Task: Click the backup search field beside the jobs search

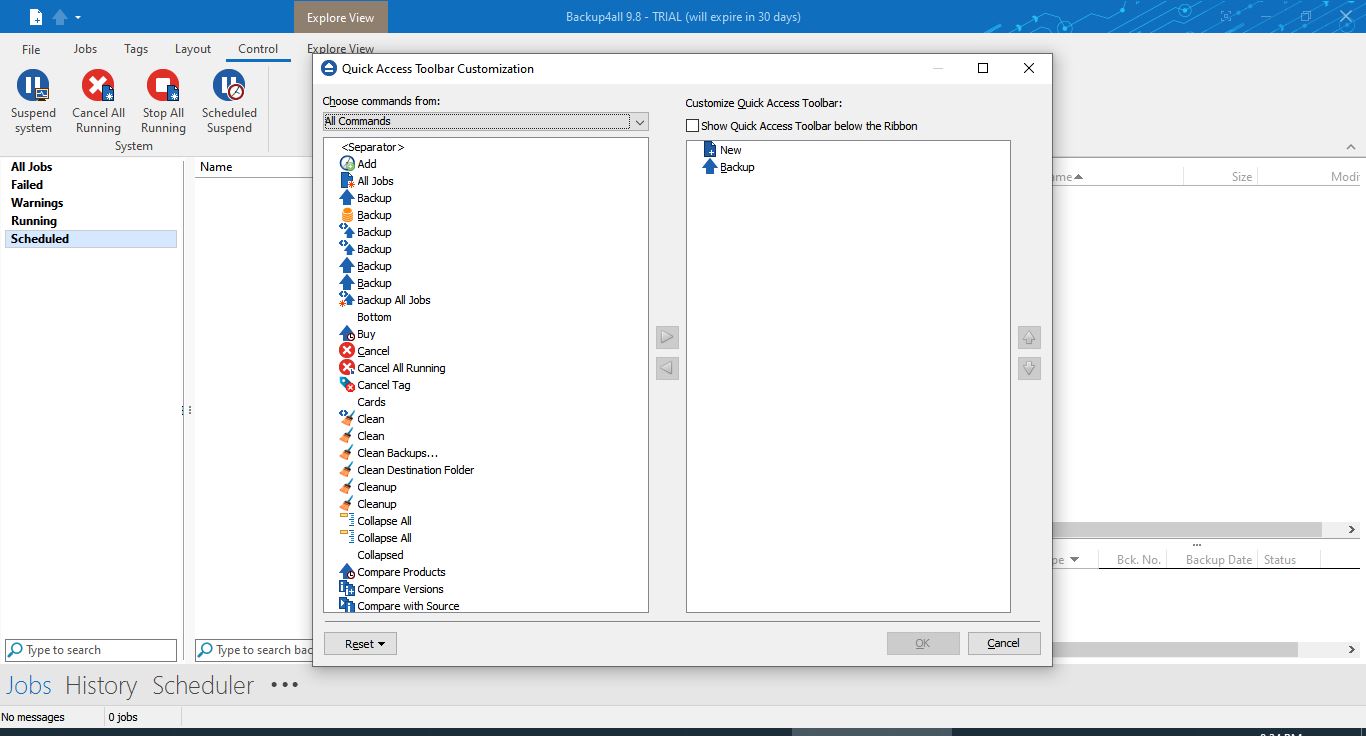Action: 254,650
